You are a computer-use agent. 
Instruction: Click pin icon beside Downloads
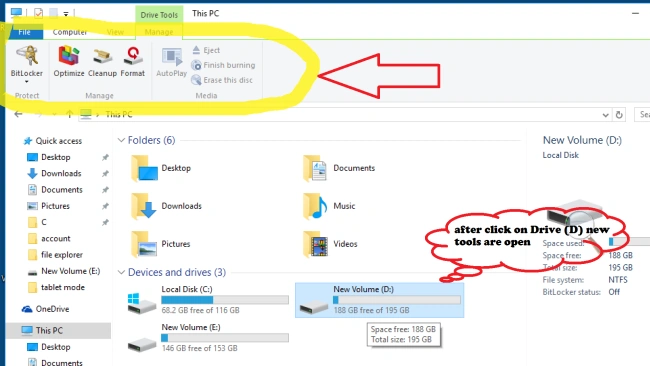coord(105,174)
